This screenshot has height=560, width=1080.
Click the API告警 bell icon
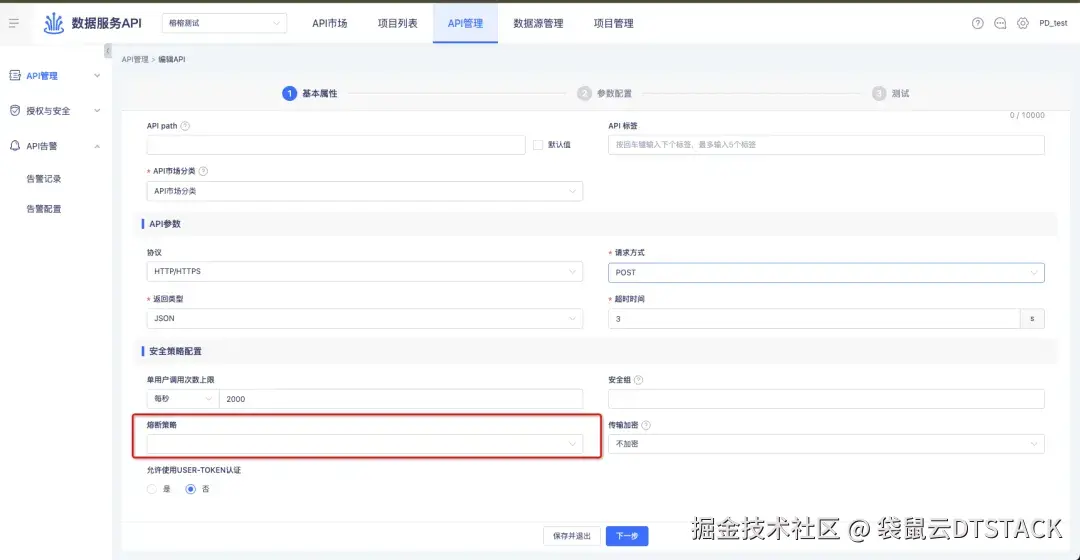point(15,146)
